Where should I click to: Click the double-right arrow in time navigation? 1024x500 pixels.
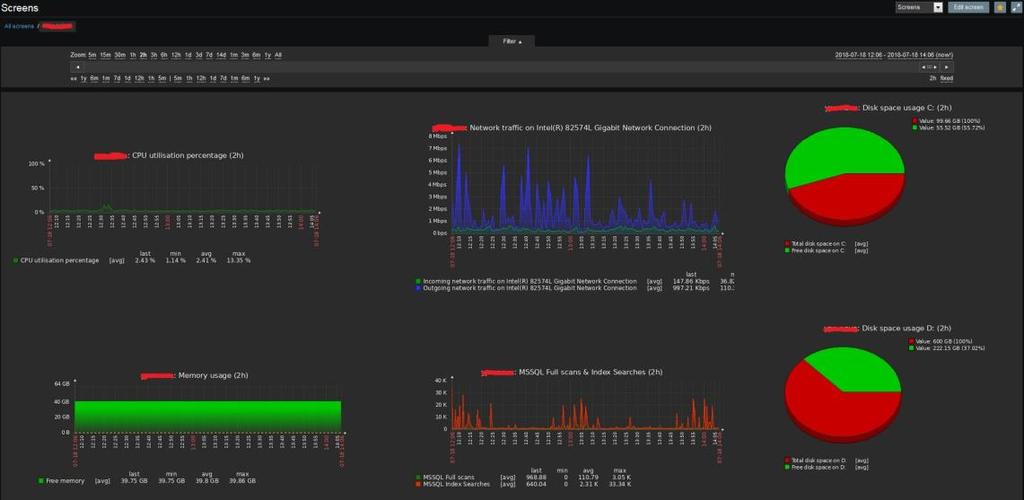(266, 78)
